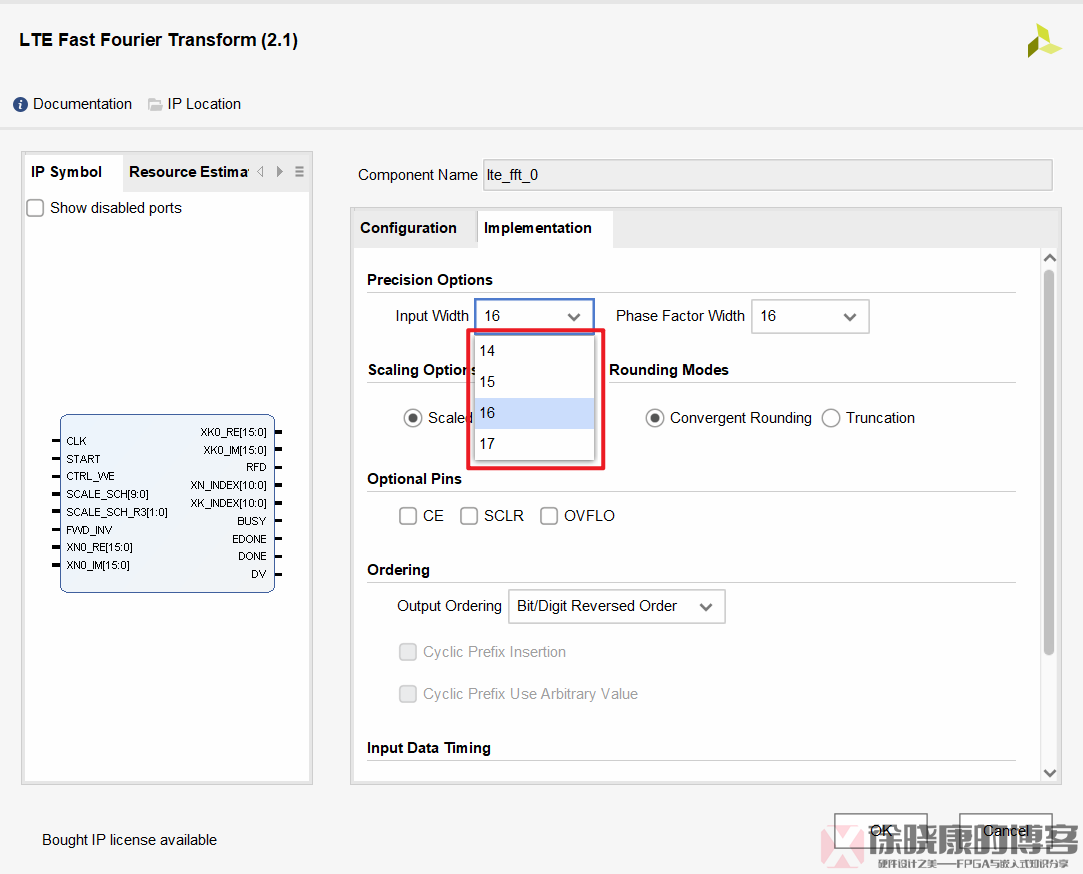Select the IP symbol block diagram

tap(167, 502)
